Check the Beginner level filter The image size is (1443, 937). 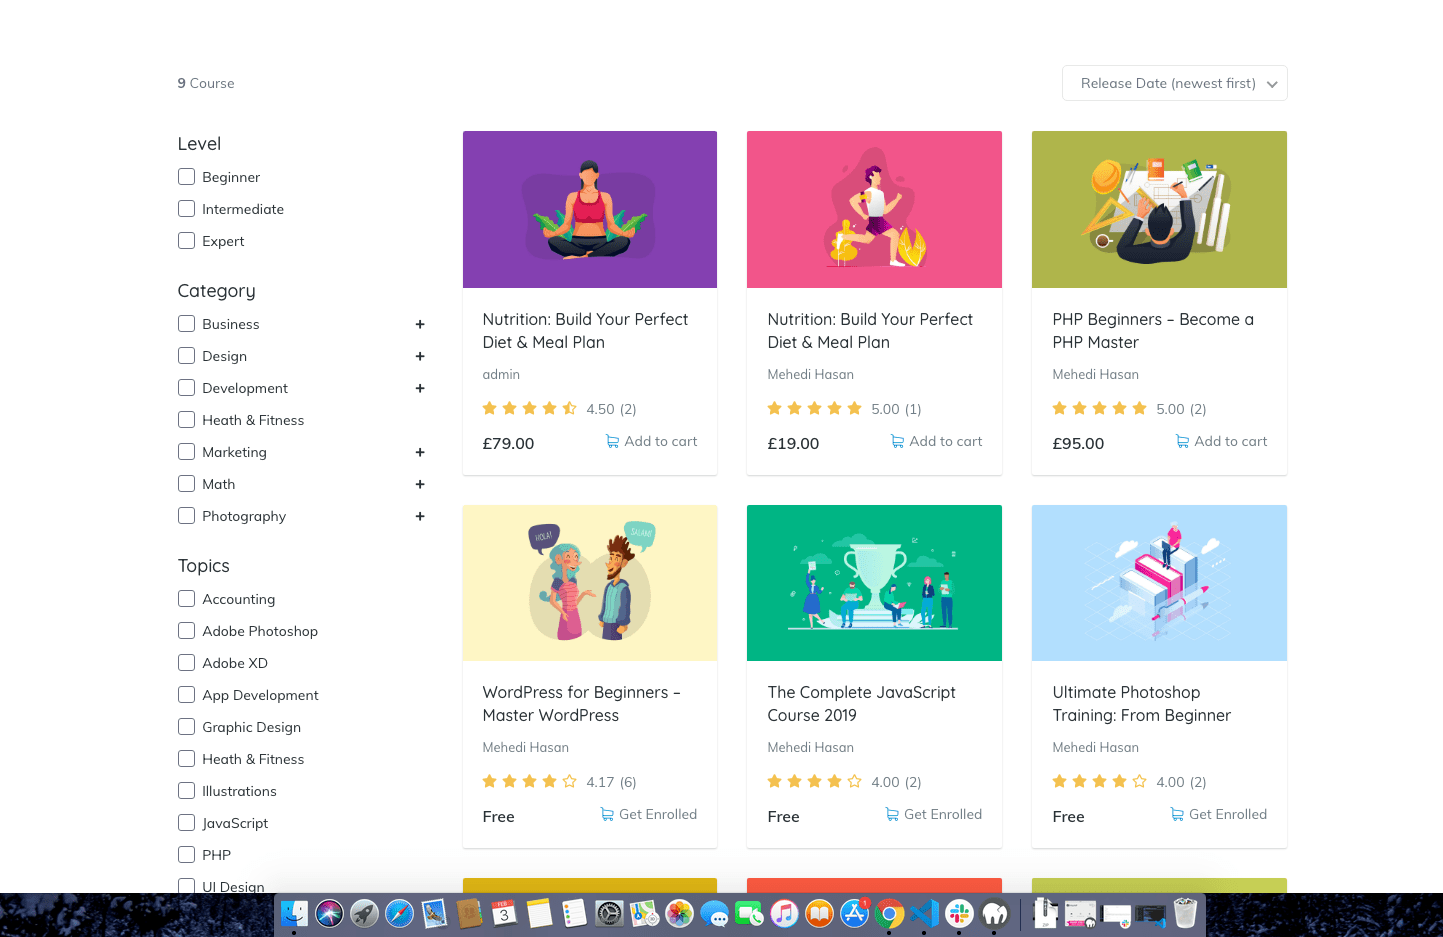pos(186,177)
